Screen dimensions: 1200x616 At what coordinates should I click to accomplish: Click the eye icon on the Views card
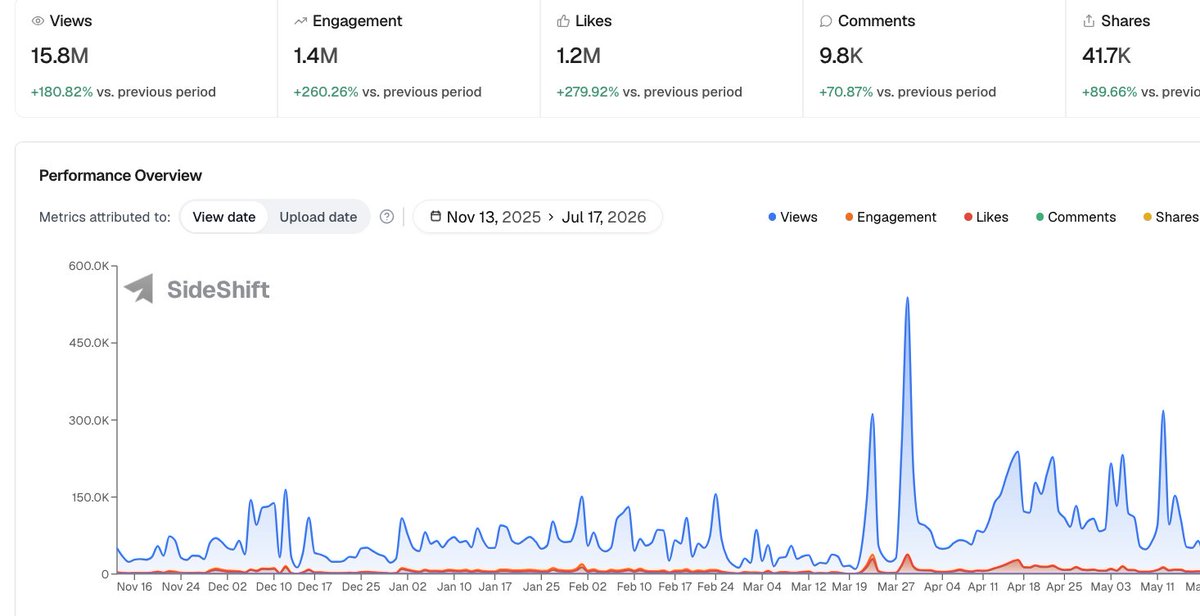(38, 21)
